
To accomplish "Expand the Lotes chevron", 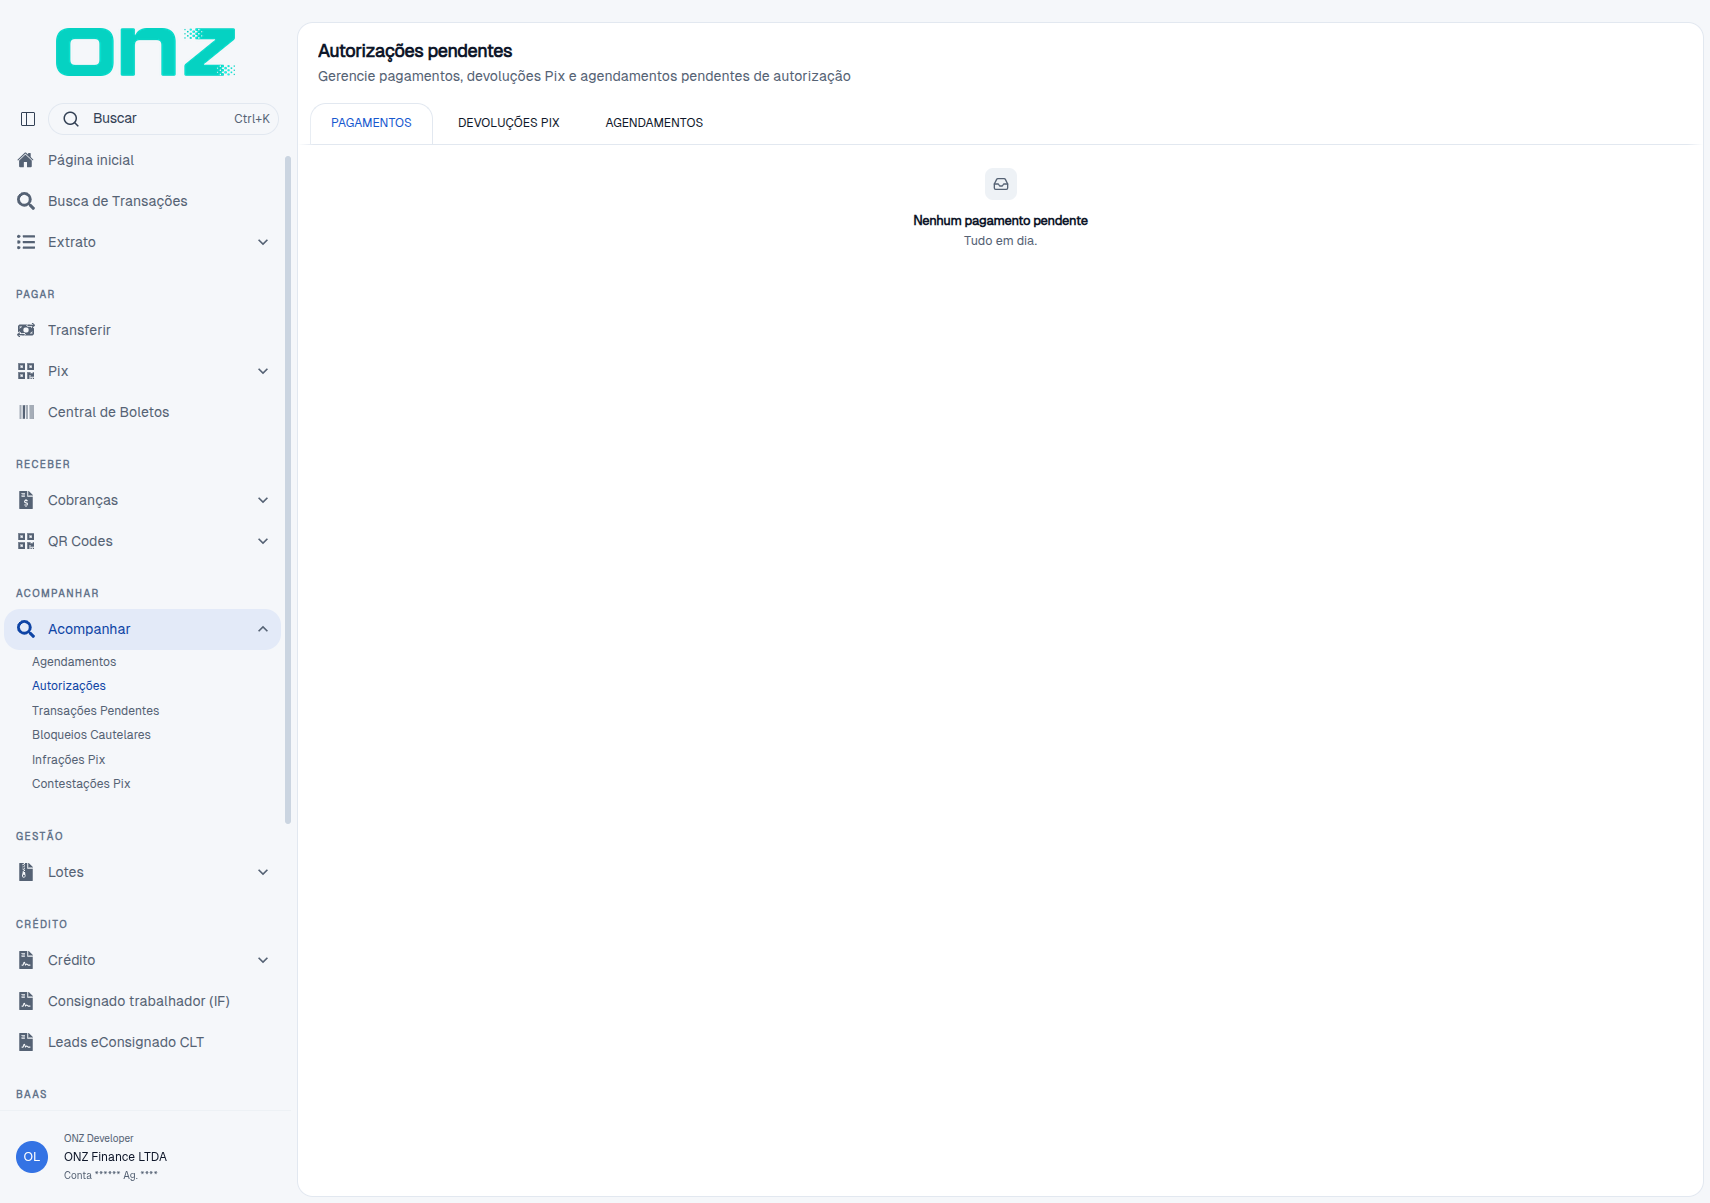I will [263, 872].
